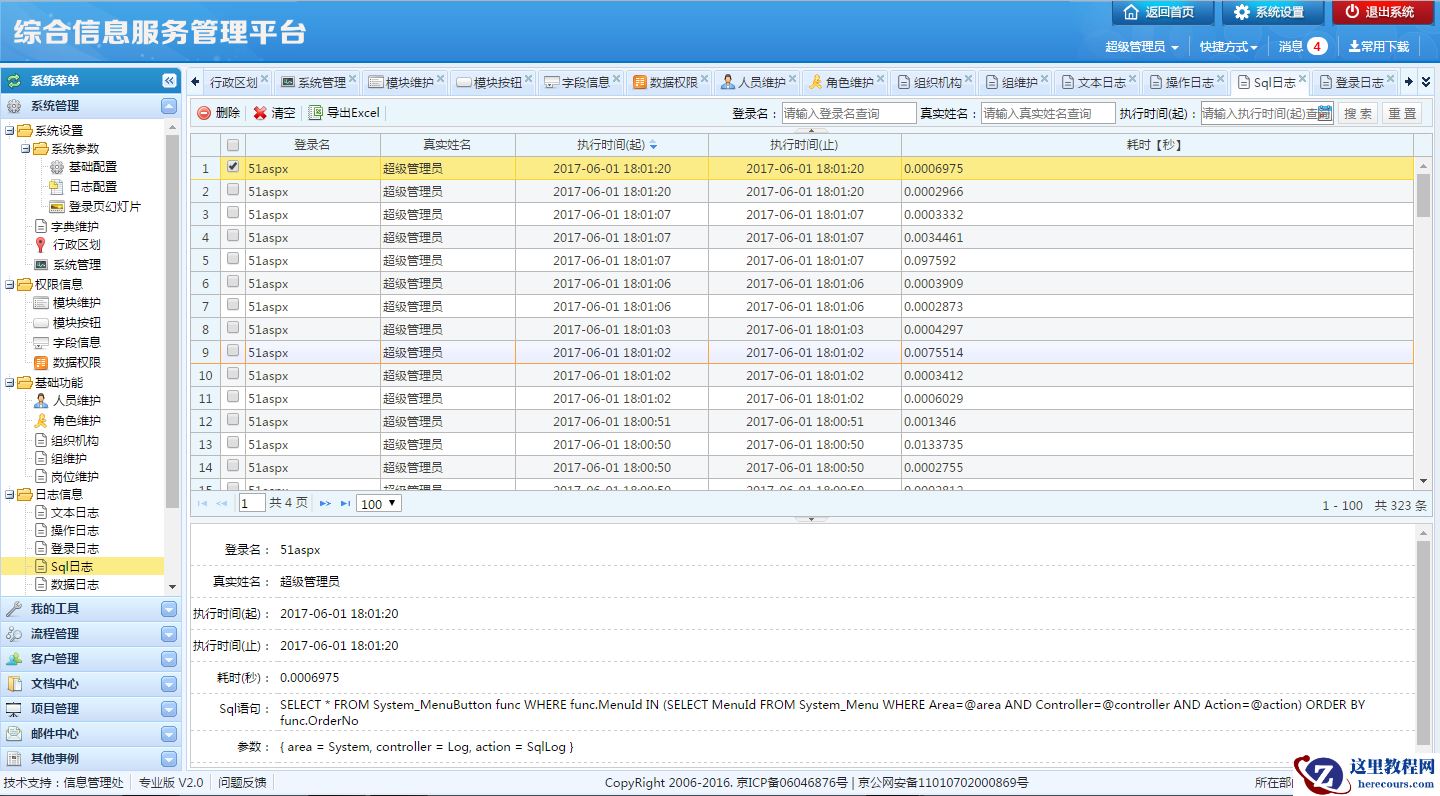Click the 搜索 search button
The height and width of the screenshot is (796, 1440).
(1357, 113)
